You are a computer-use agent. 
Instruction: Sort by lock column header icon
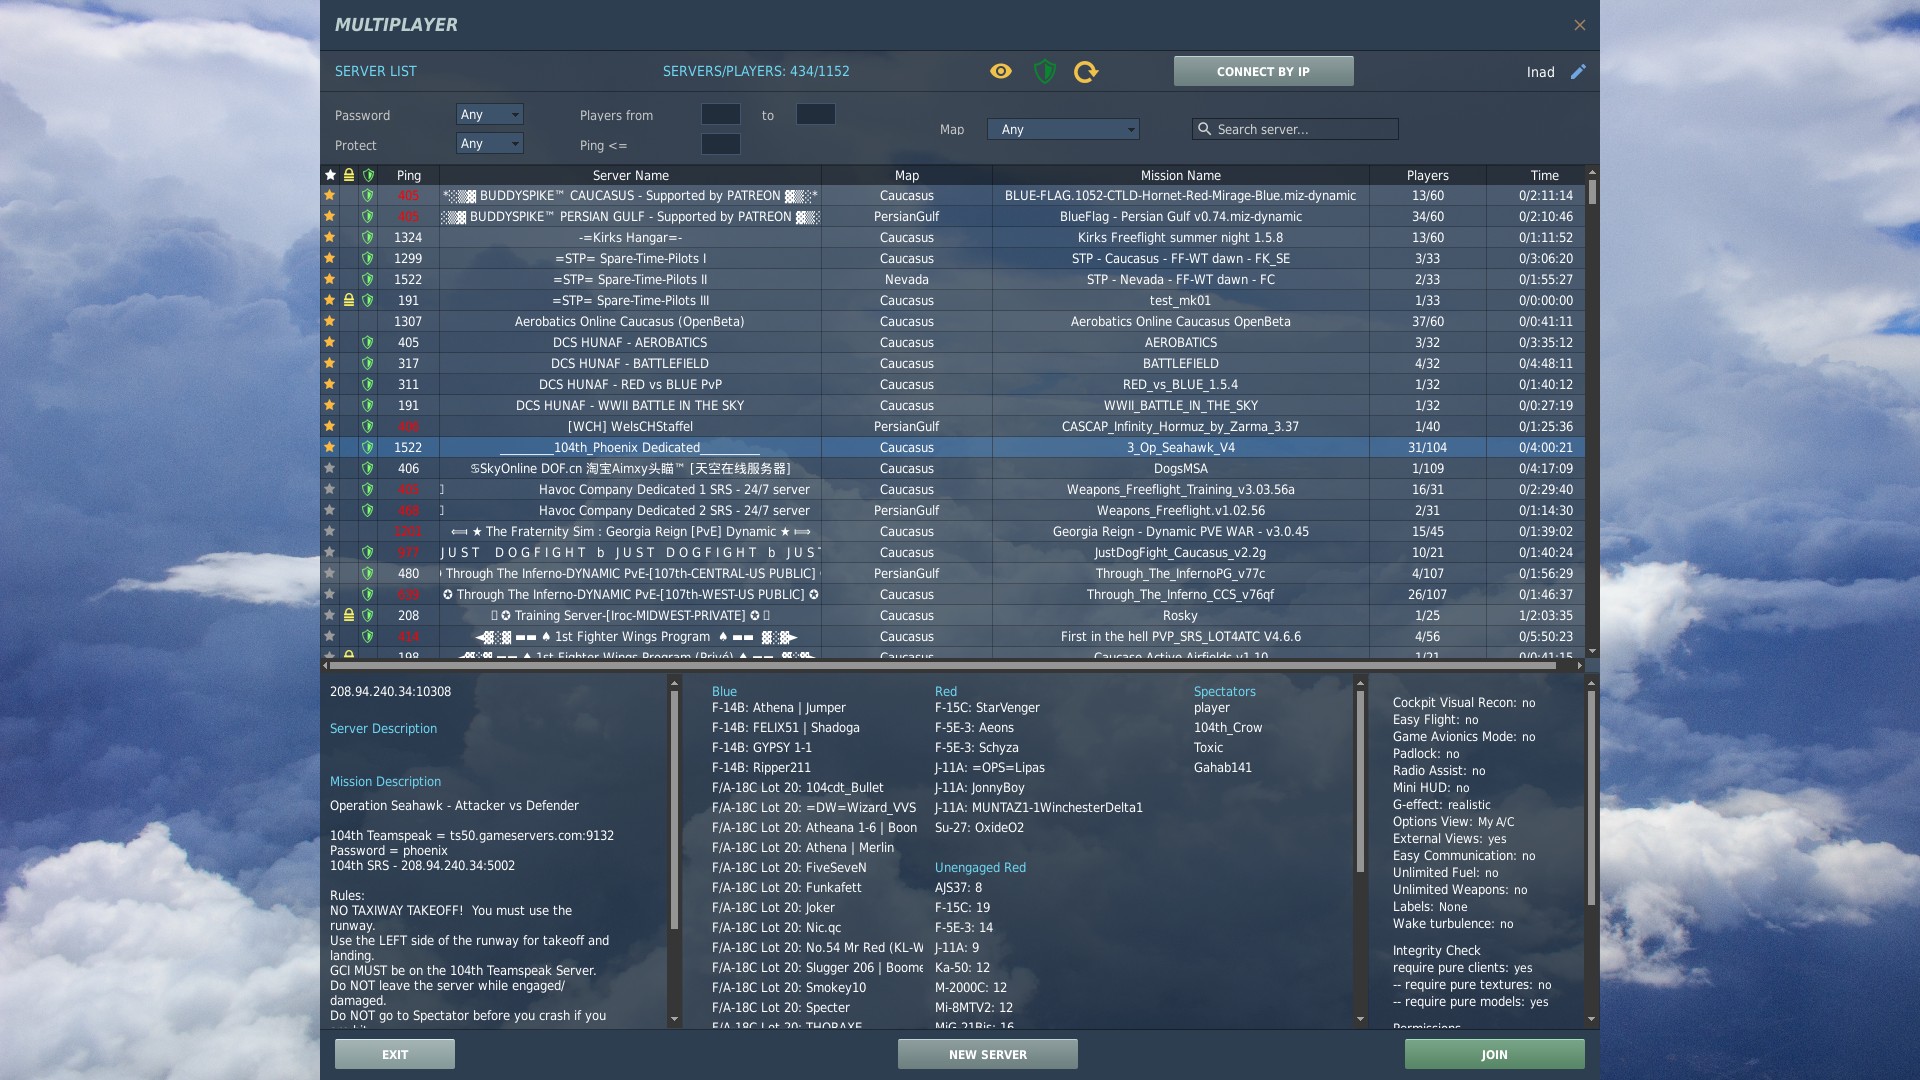click(x=349, y=175)
